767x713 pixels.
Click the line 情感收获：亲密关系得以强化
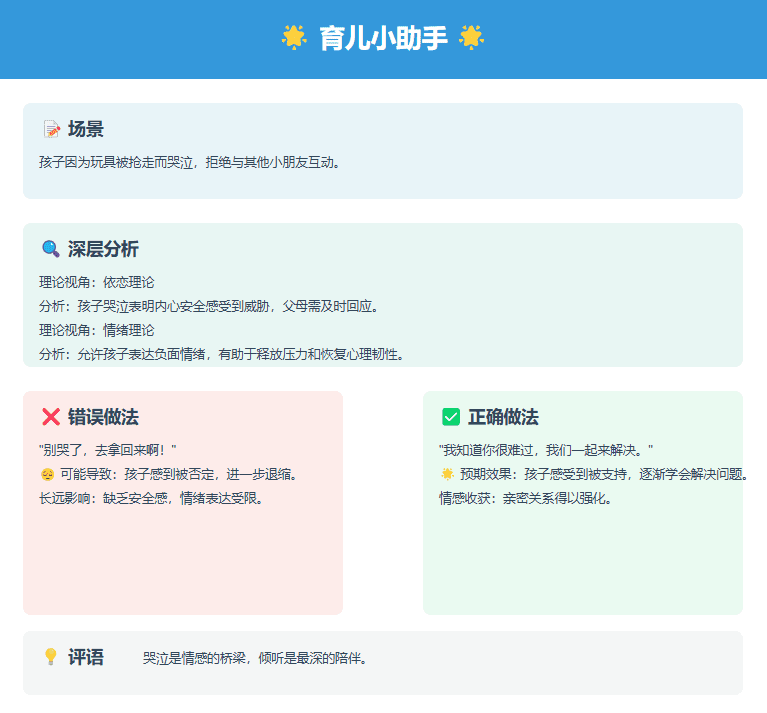point(525,498)
